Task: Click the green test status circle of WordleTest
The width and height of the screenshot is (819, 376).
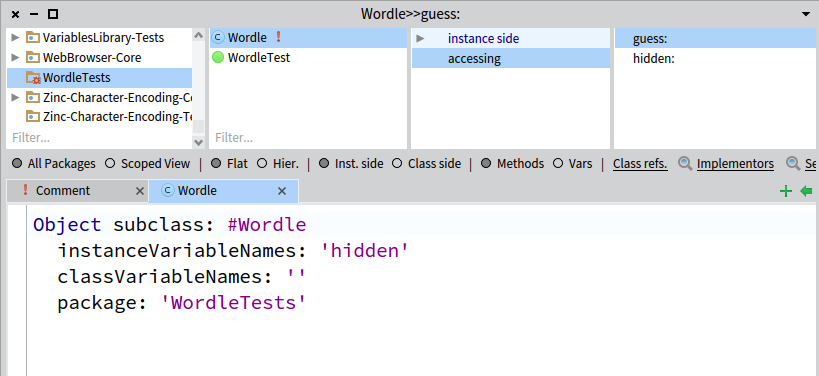Action: pos(218,57)
